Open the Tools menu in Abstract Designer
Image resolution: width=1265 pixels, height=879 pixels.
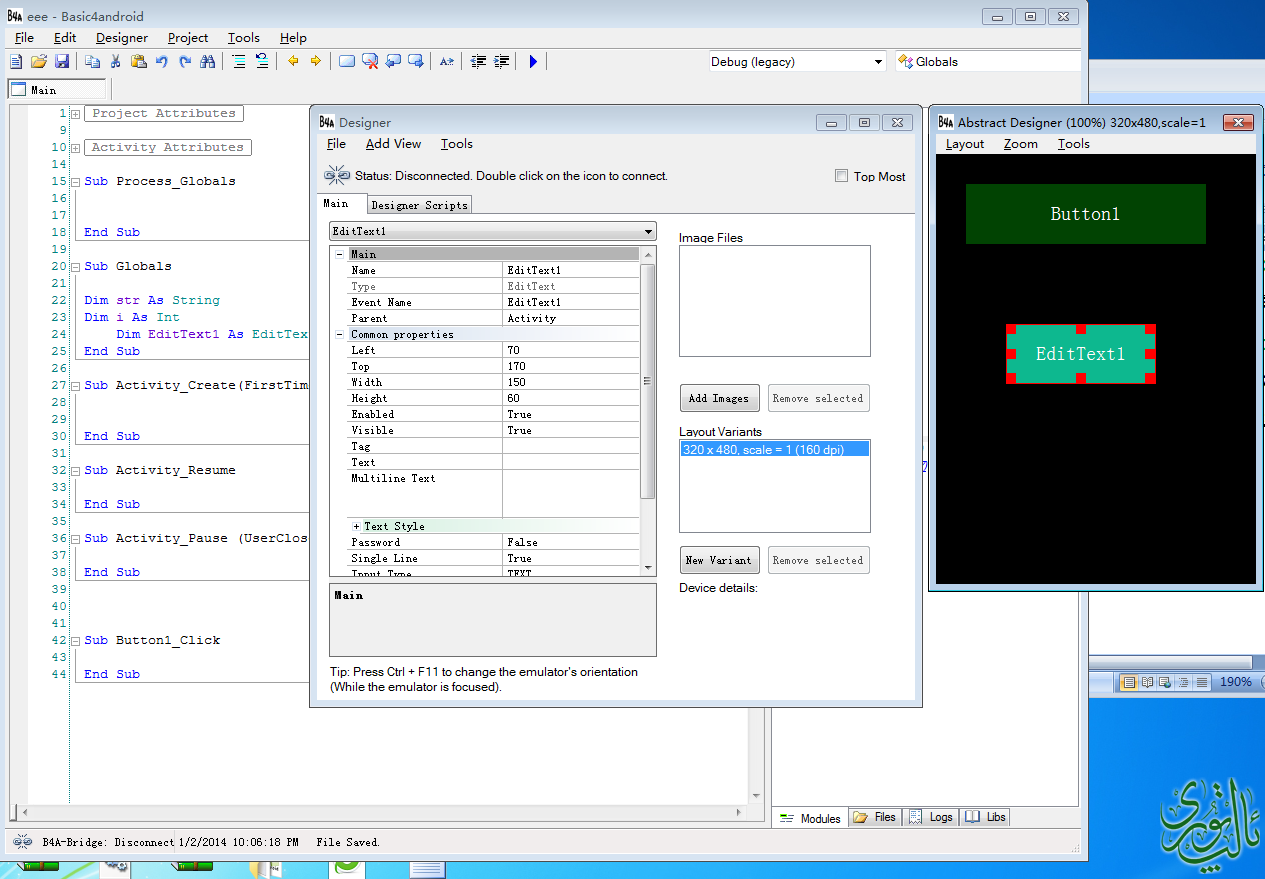click(x=1073, y=144)
